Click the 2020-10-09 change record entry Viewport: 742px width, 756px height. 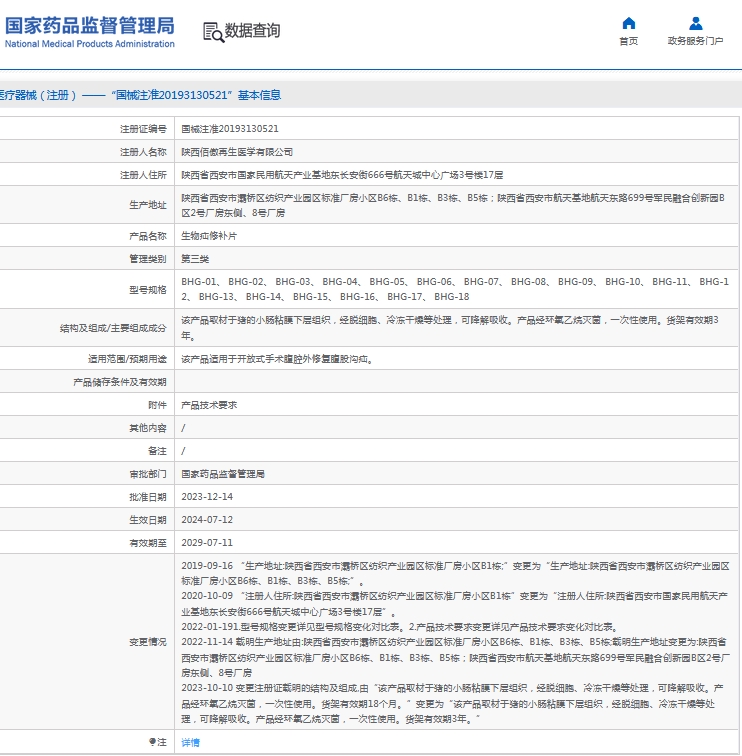coord(454,604)
